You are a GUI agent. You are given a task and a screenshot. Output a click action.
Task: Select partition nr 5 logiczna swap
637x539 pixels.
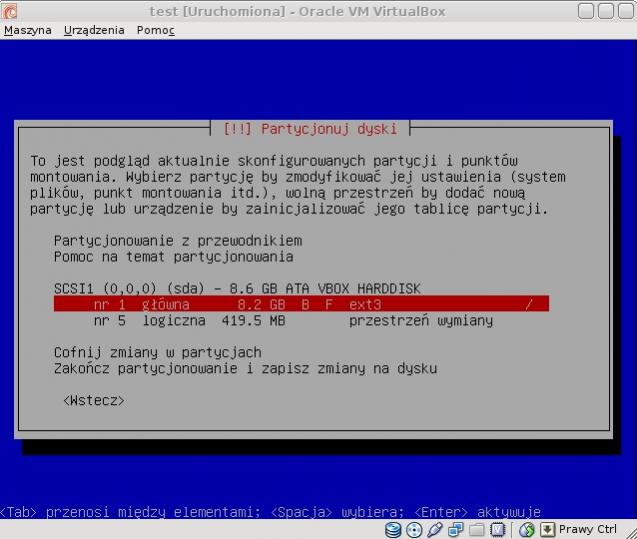click(x=292, y=320)
